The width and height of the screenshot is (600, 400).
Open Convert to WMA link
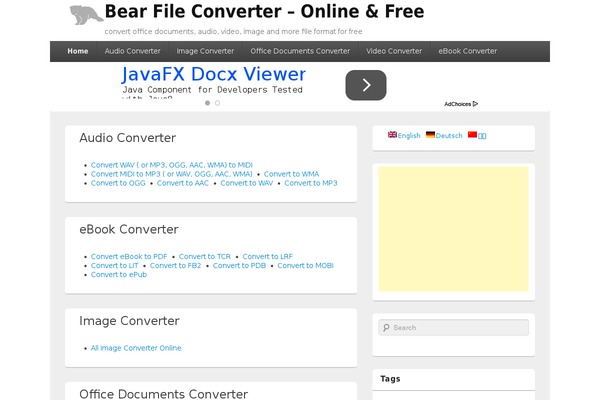pyautogui.click(x=291, y=174)
